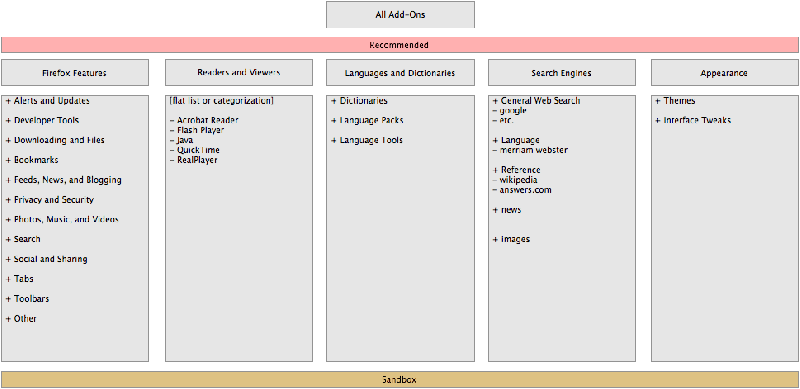Viewport: 800px width, 389px height.
Task: Select RealPlayer
Action: pyautogui.click(x=193, y=160)
